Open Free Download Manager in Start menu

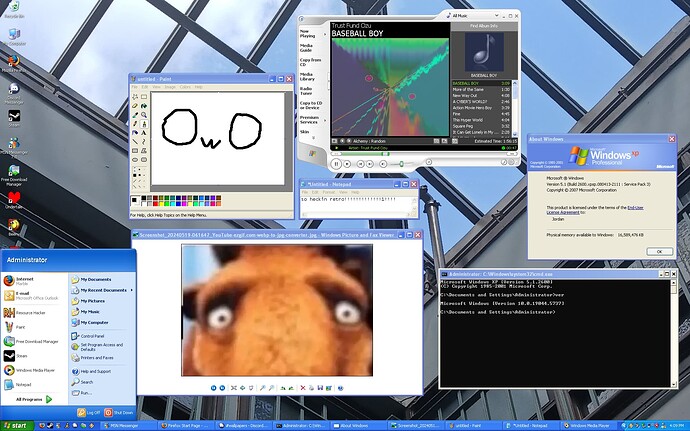pos(31,342)
